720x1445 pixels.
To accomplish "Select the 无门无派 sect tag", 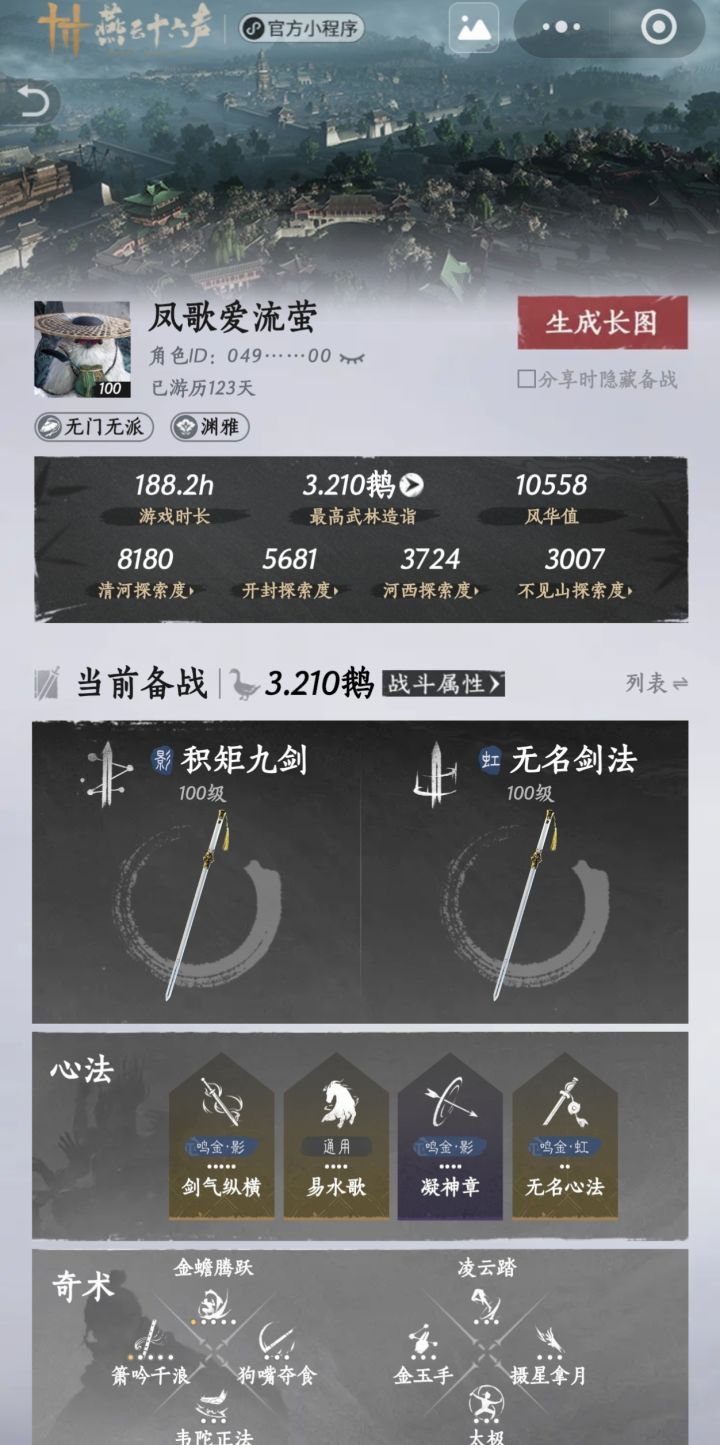I will pyautogui.click(x=93, y=428).
